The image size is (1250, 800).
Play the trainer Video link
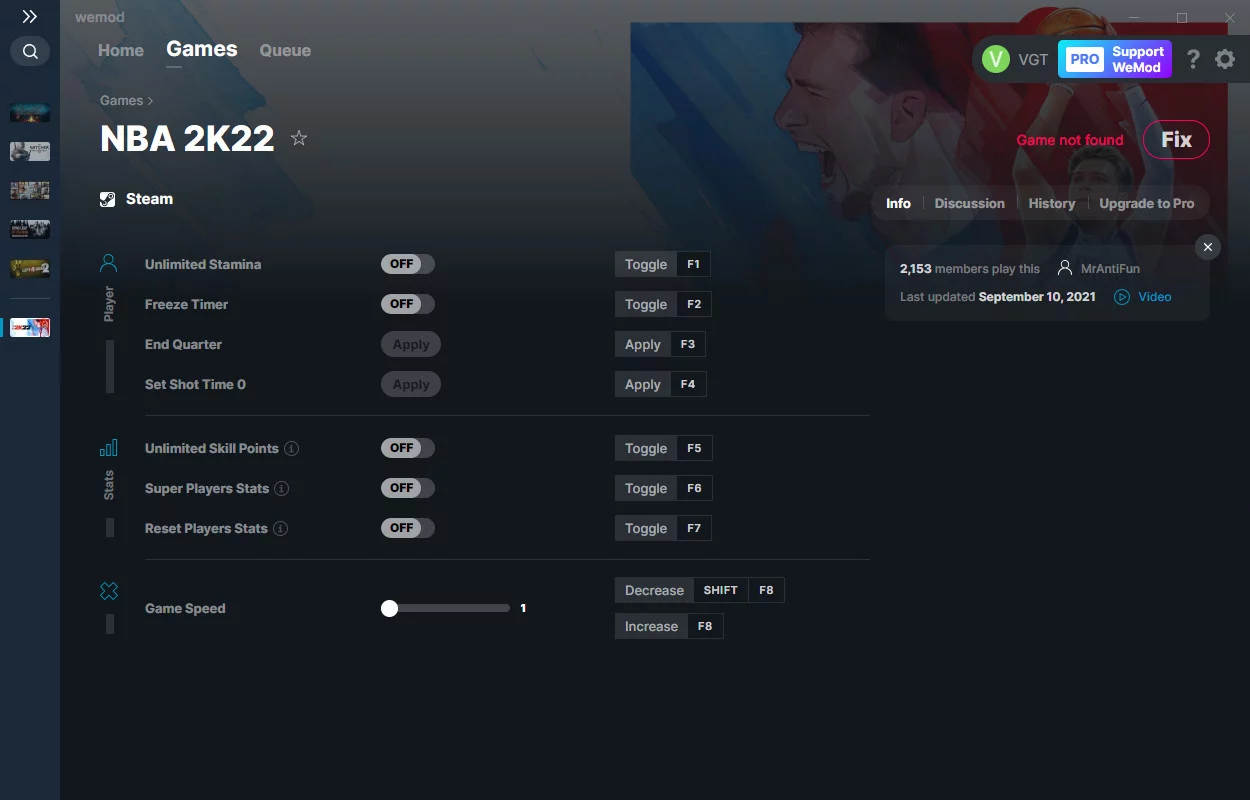click(x=1154, y=297)
